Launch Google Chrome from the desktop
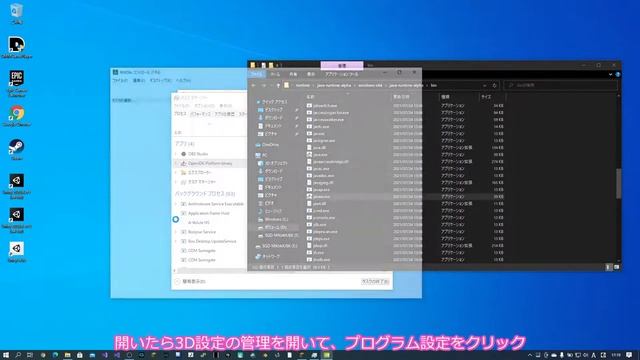 coord(16,116)
